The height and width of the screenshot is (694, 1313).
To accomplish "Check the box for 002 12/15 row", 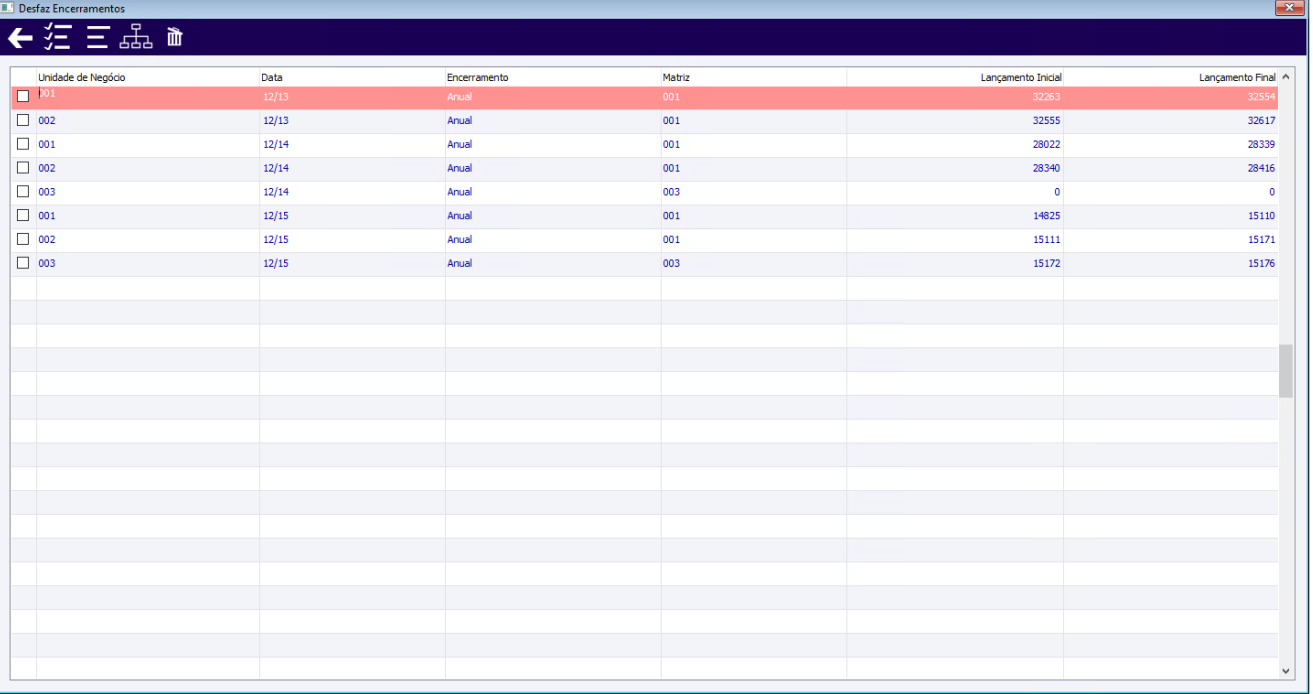I will [x=23, y=240].
